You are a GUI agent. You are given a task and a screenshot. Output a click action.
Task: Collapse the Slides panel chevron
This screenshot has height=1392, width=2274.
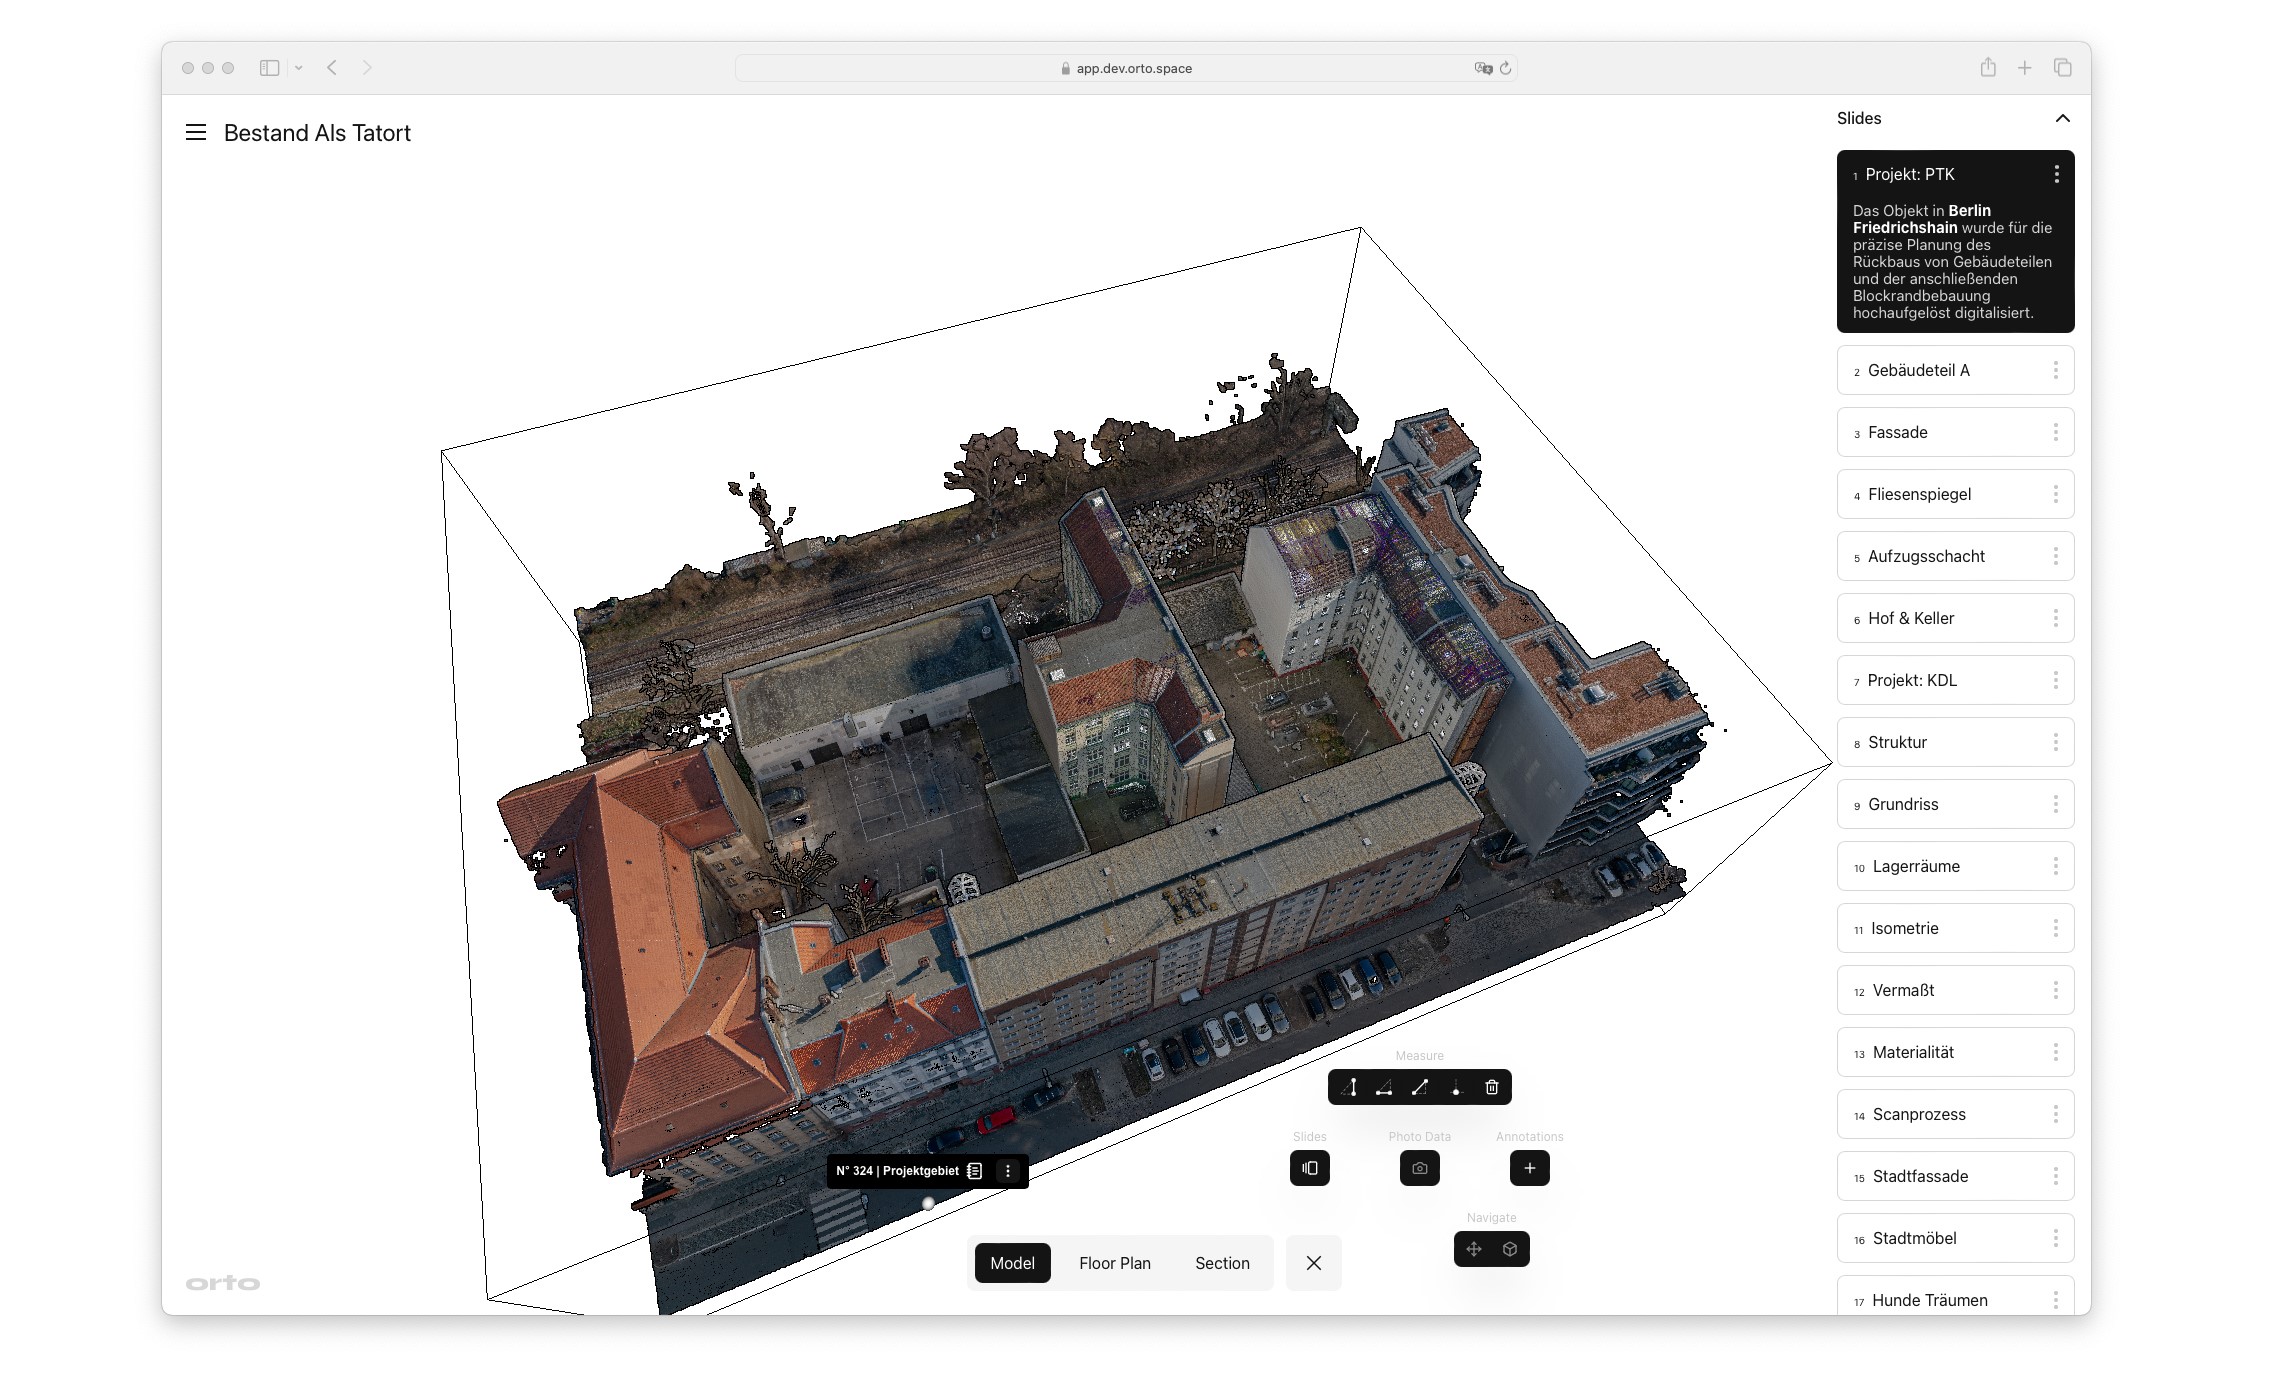click(x=2062, y=118)
